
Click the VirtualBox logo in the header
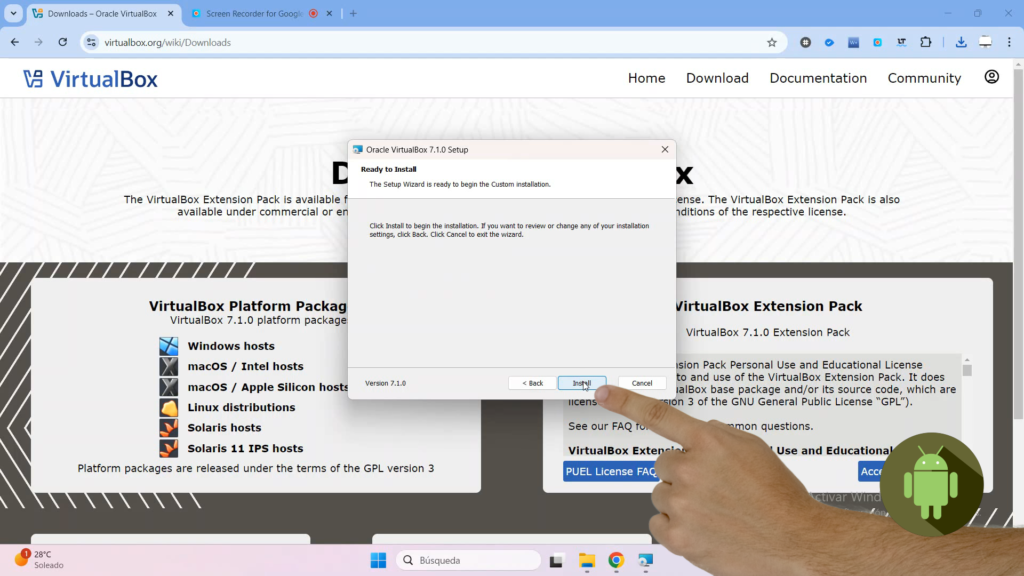tap(90, 79)
